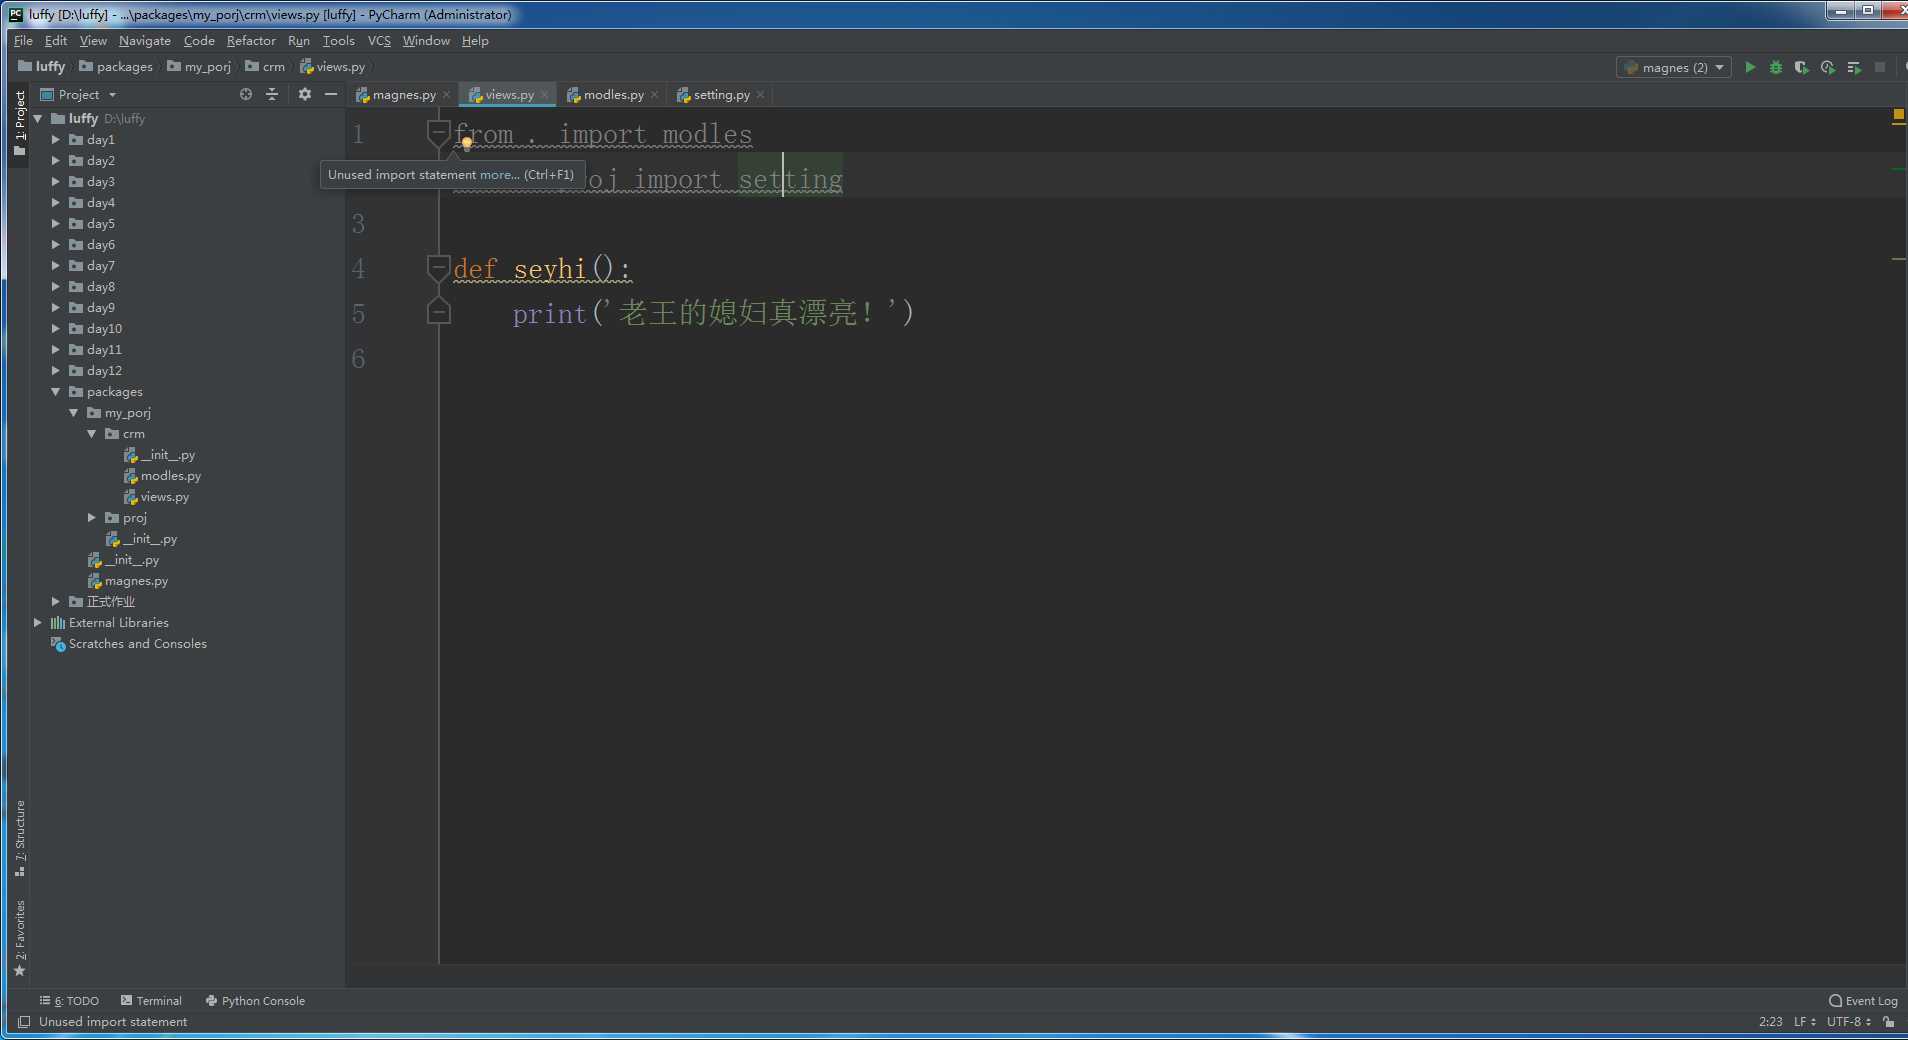Click the word seyhi in the editor
The image size is (1908, 1040).
pos(550,269)
